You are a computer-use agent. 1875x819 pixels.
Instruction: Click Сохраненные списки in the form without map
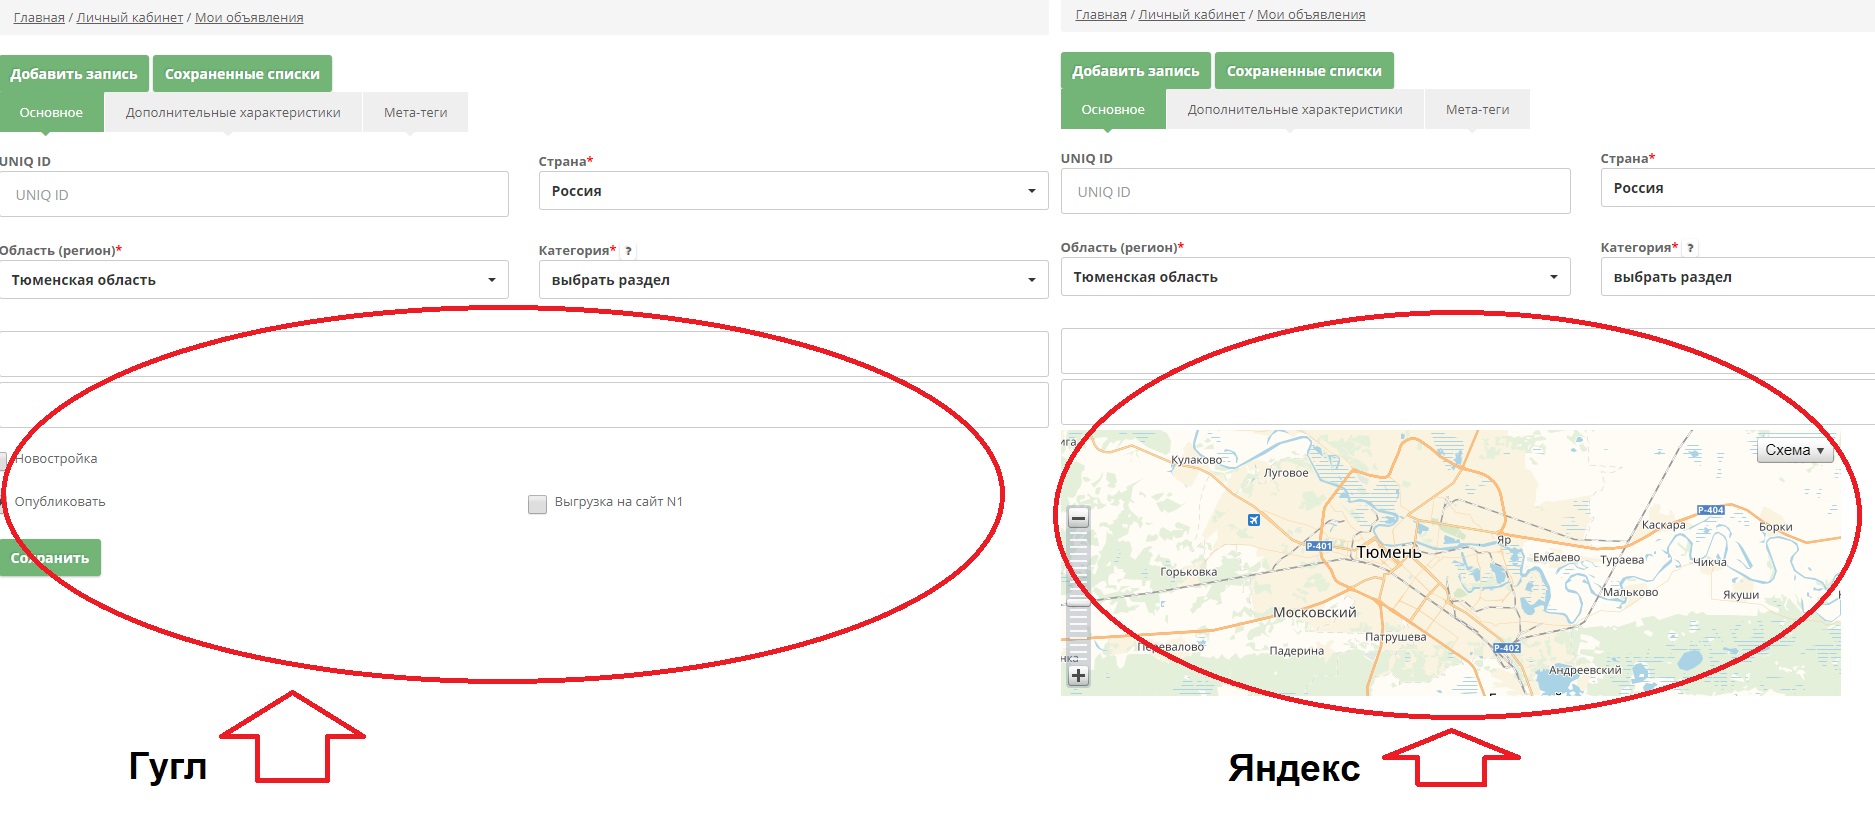(x=242, y=74)
